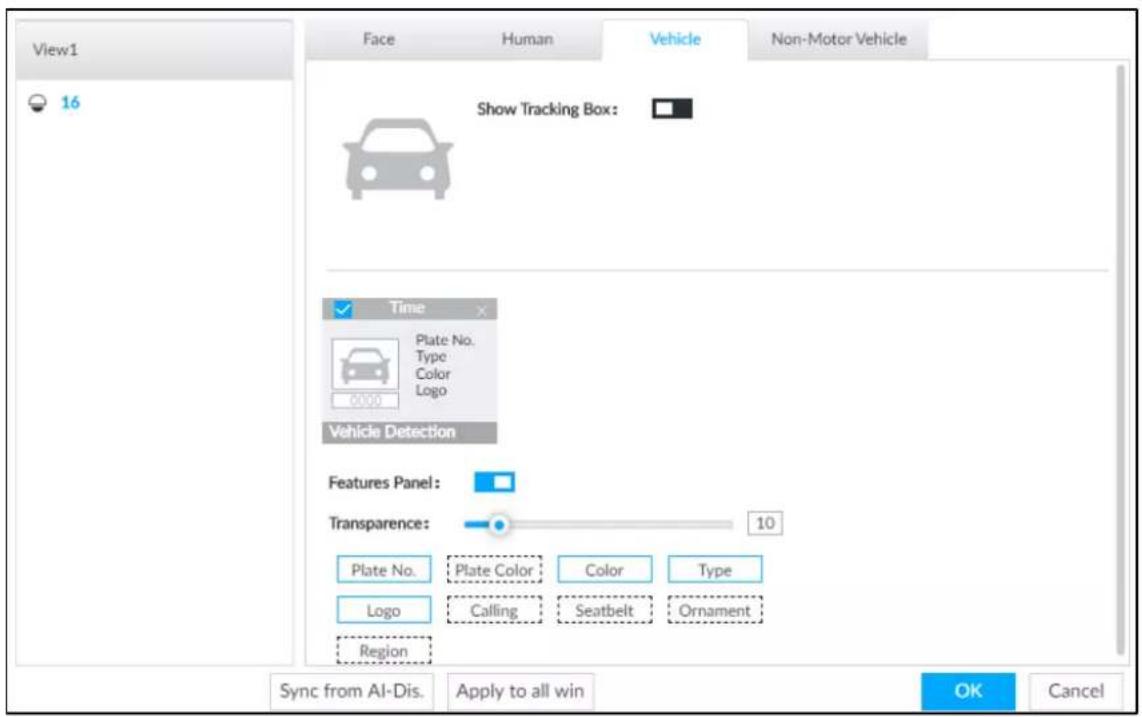Switch to the Face tab
The image size is (1142, 717).
pyautogui.click(x=379, y=39)
